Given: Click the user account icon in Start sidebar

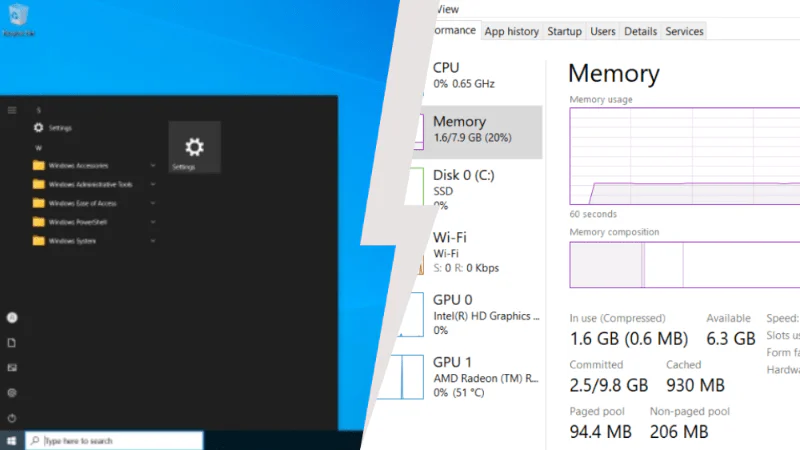Looking at the screenshot, I should 12,317.
